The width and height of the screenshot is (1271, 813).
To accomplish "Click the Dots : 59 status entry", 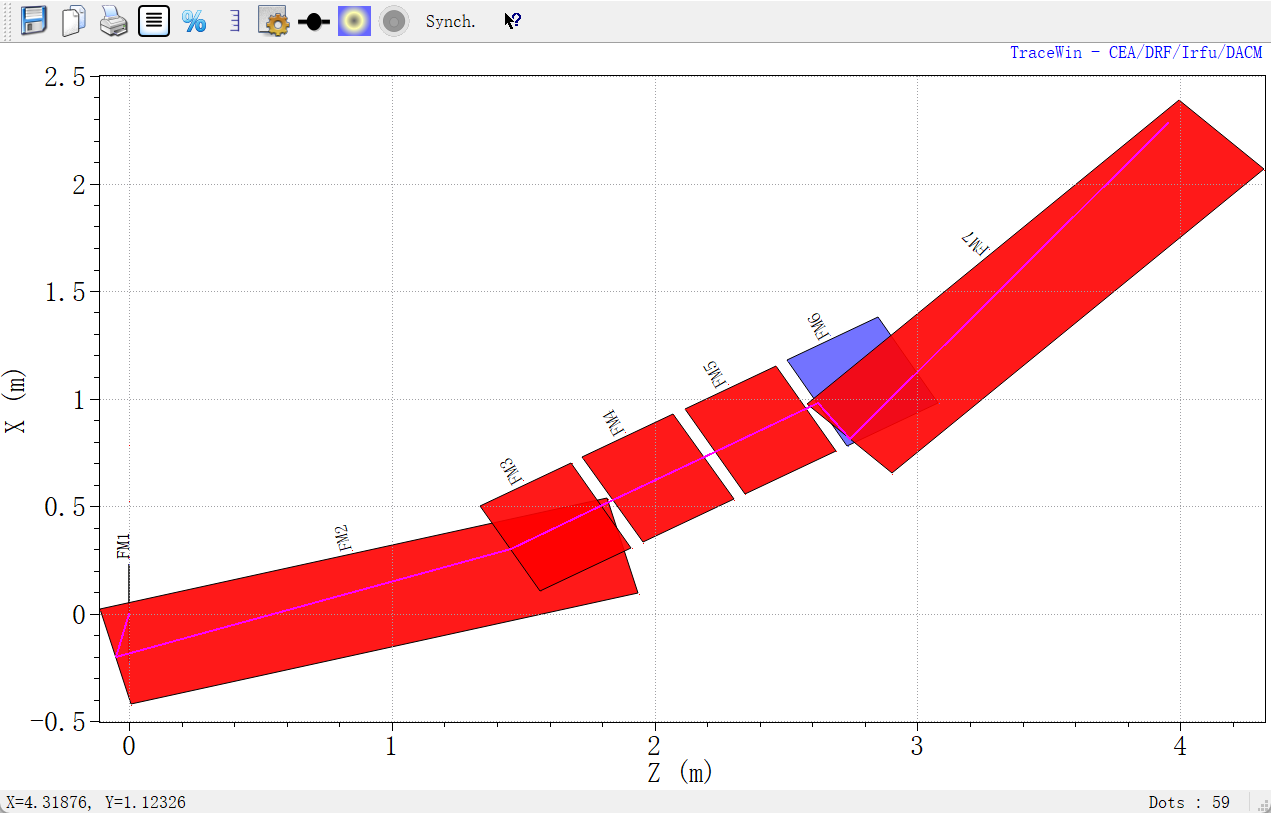I will pyautogui.click(x=1189, y=802).
